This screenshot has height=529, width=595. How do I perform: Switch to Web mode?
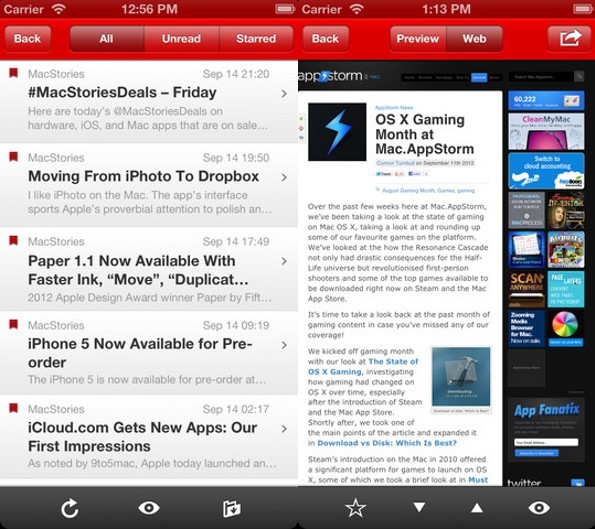pos(474,38)
